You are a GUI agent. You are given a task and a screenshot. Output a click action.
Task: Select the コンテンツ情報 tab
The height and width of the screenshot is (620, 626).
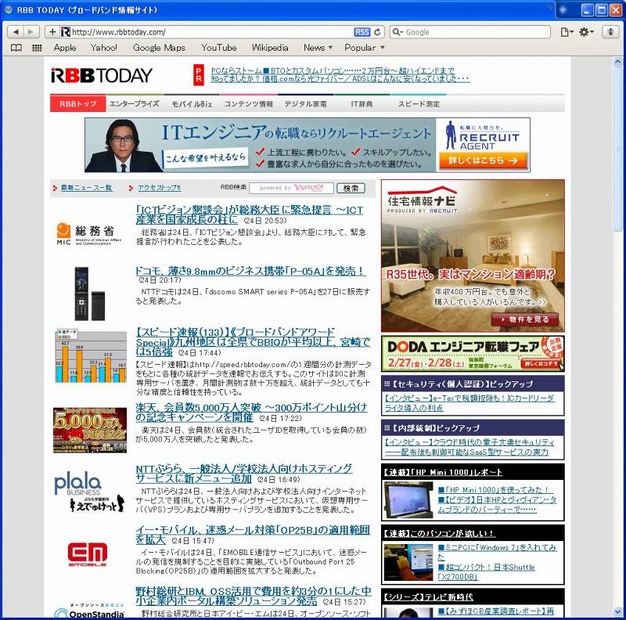point(248,104)
